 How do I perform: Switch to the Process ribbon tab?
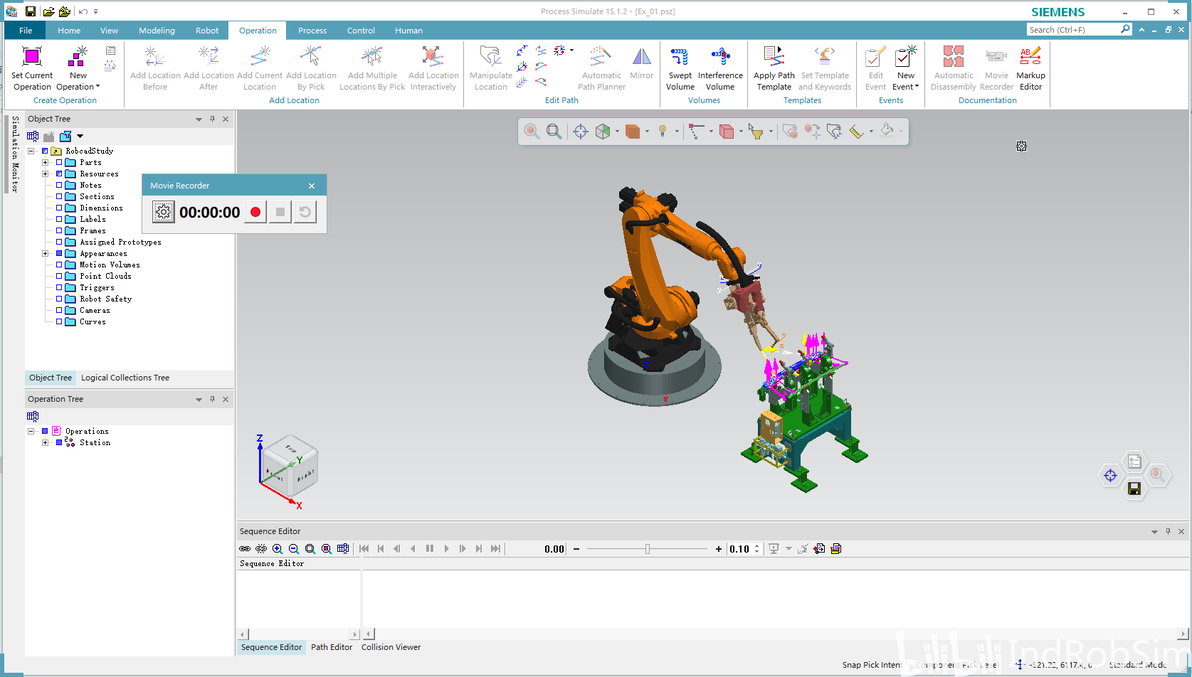tap(312, 30)
